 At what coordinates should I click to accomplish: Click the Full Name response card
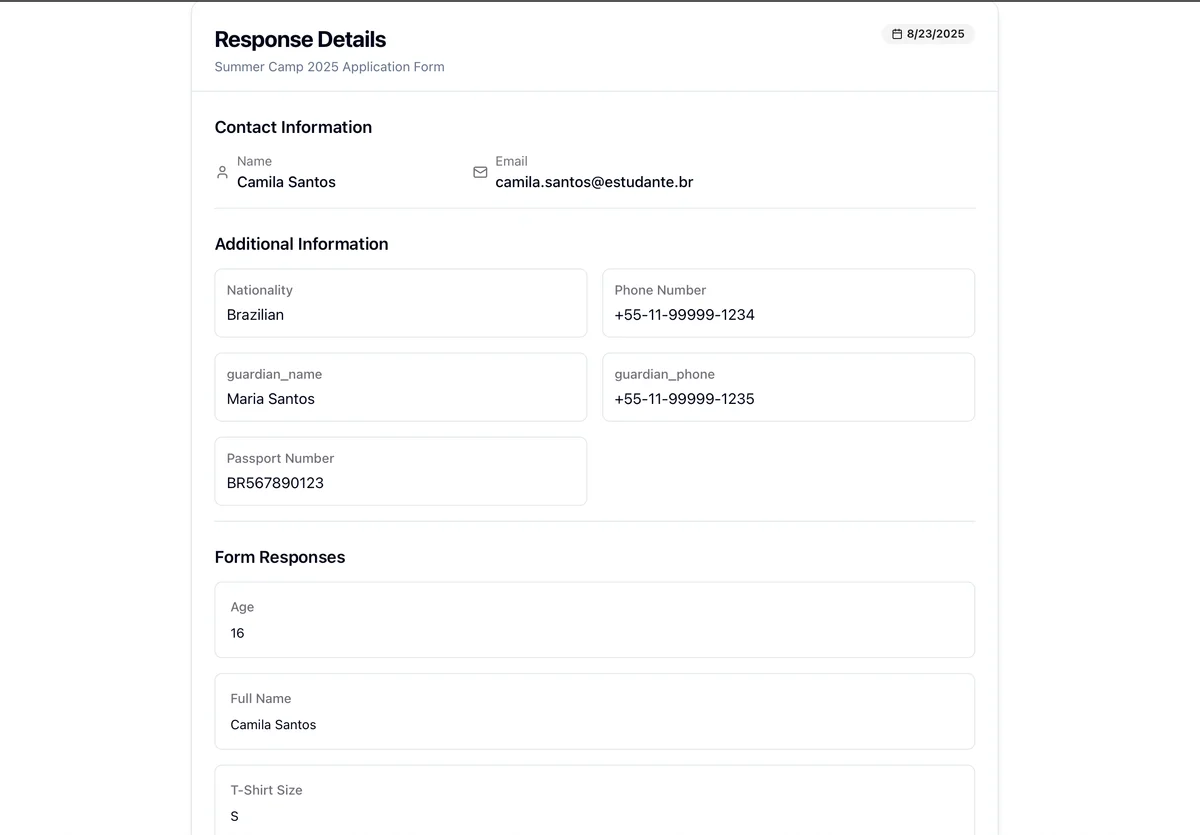[594, 711]
